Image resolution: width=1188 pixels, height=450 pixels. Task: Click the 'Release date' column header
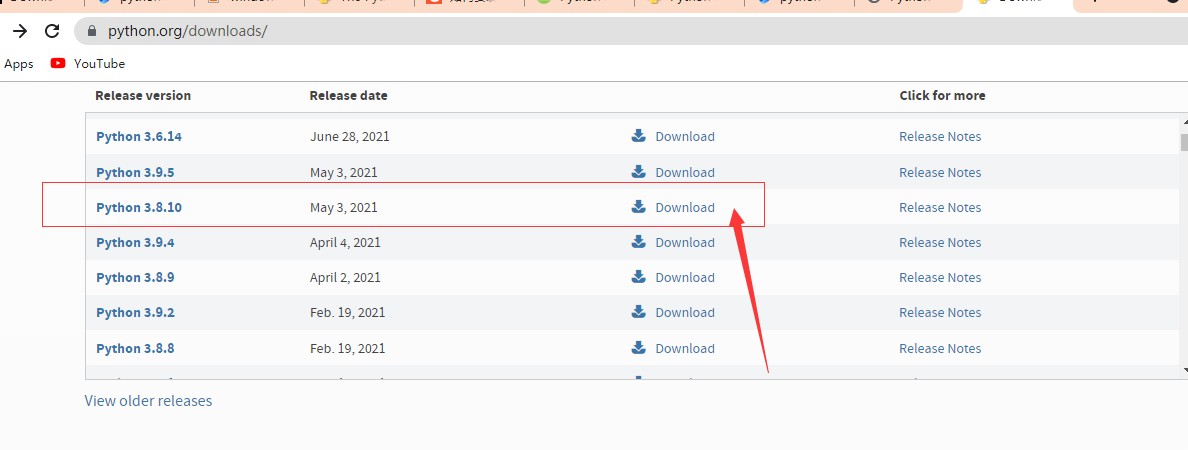pos(349,95)
